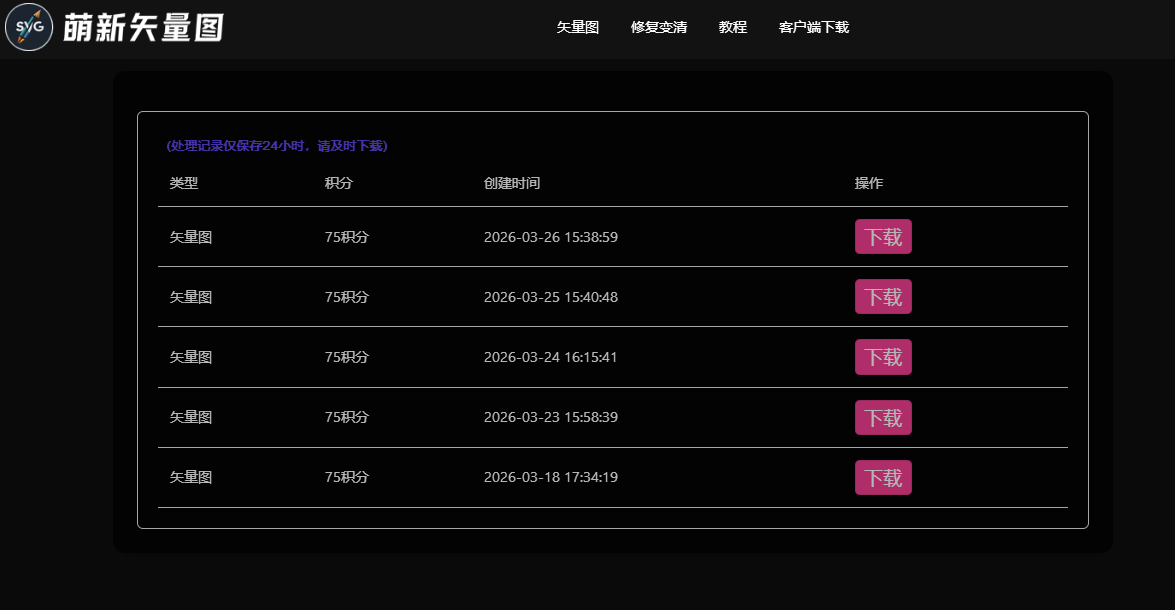Click the 操作 column header
Image resolution: width=1175 pixels, height=610 pixels.
(x=868, y=184)
